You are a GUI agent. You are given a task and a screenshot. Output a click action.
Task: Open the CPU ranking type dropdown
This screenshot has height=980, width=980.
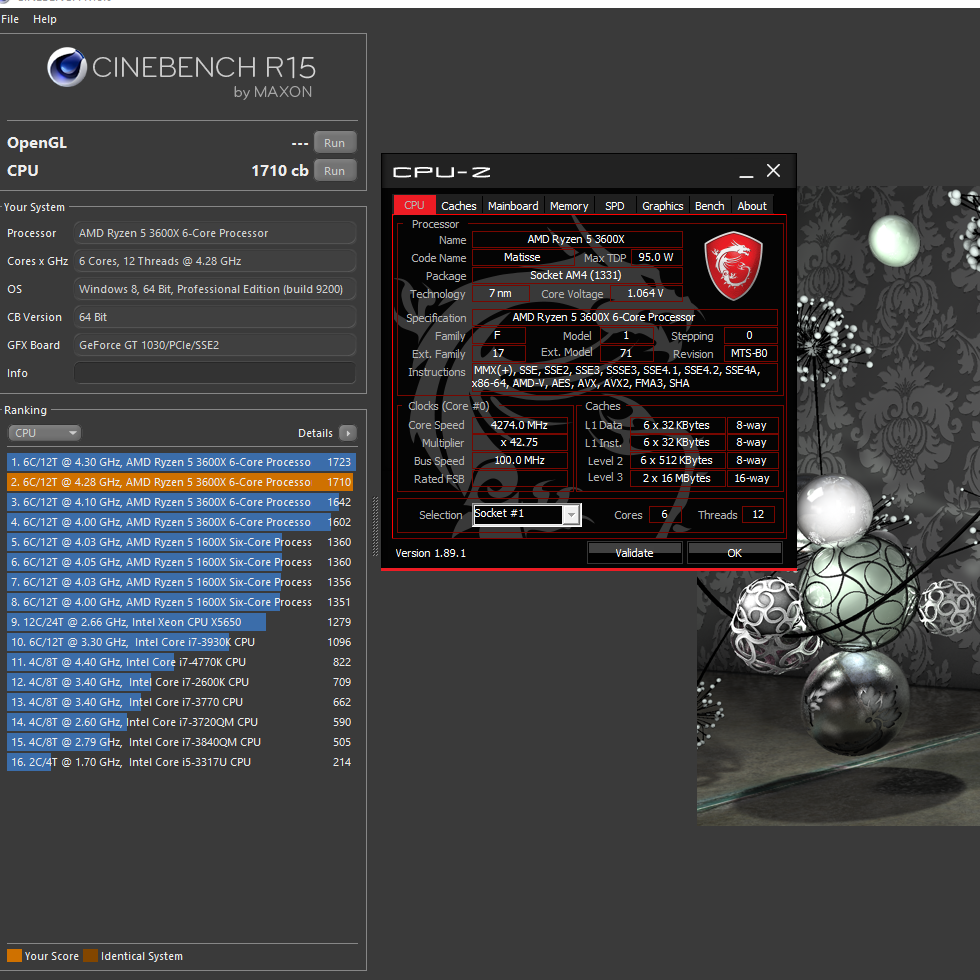pos(44,432)
